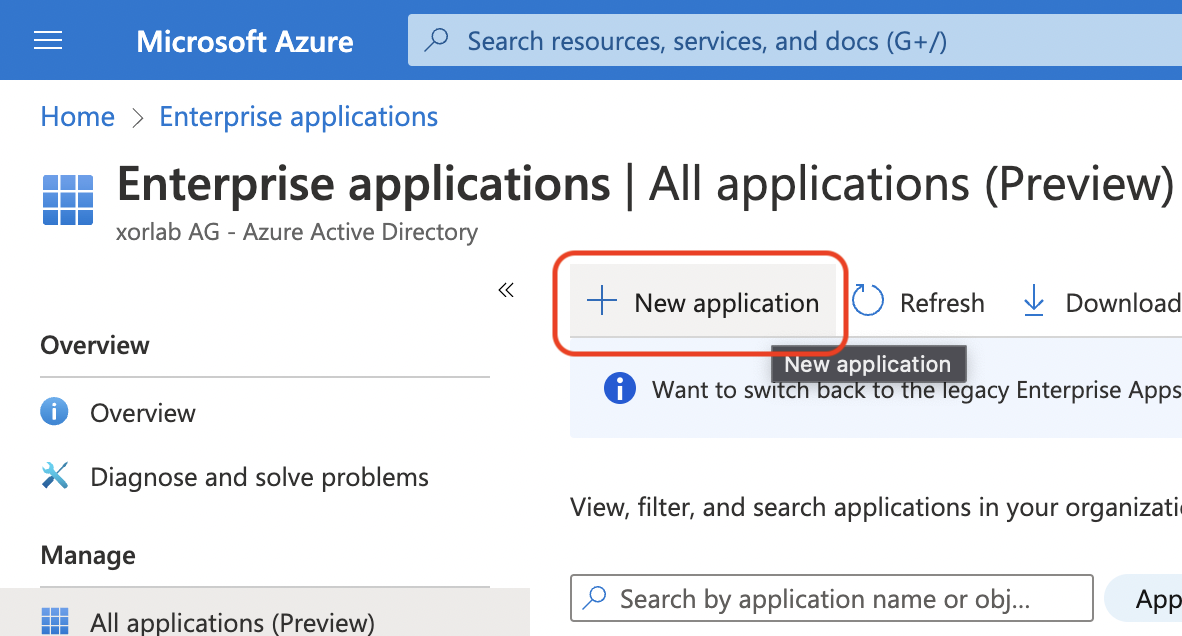Focus the Search by application name field
The width and height of the screenshot is (1182, 636).
point(831,598)
